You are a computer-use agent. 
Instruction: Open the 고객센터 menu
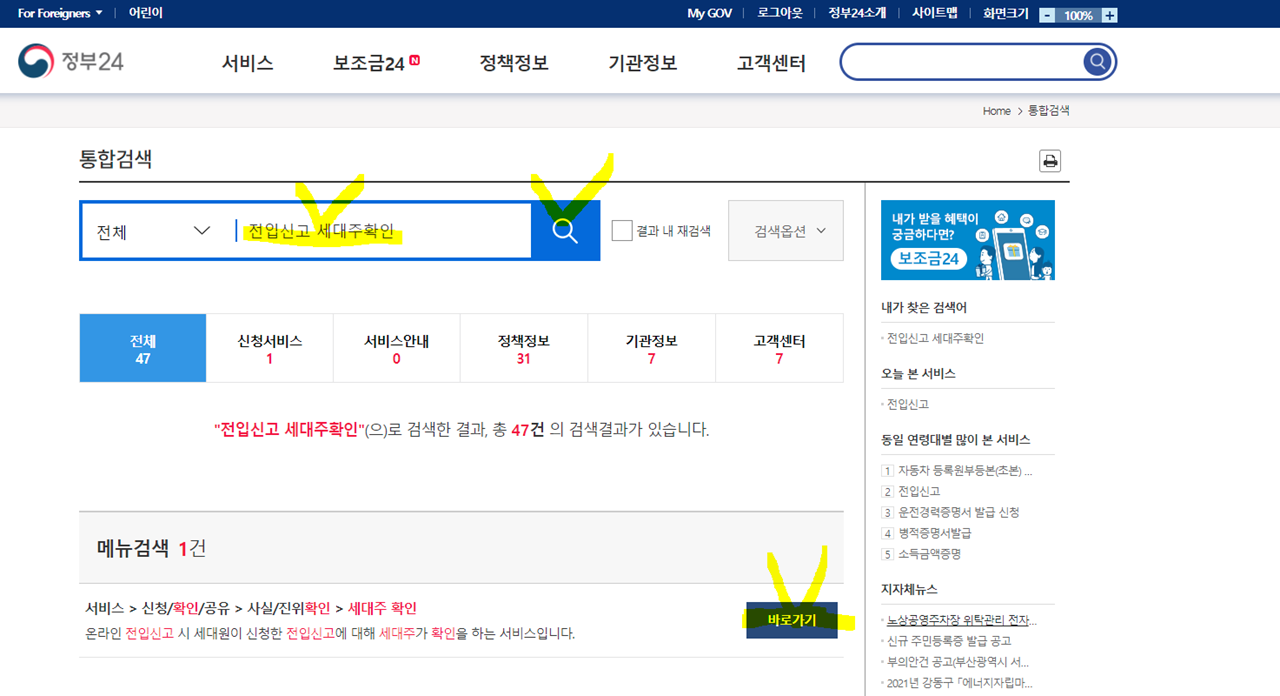(x=770, y=62)
